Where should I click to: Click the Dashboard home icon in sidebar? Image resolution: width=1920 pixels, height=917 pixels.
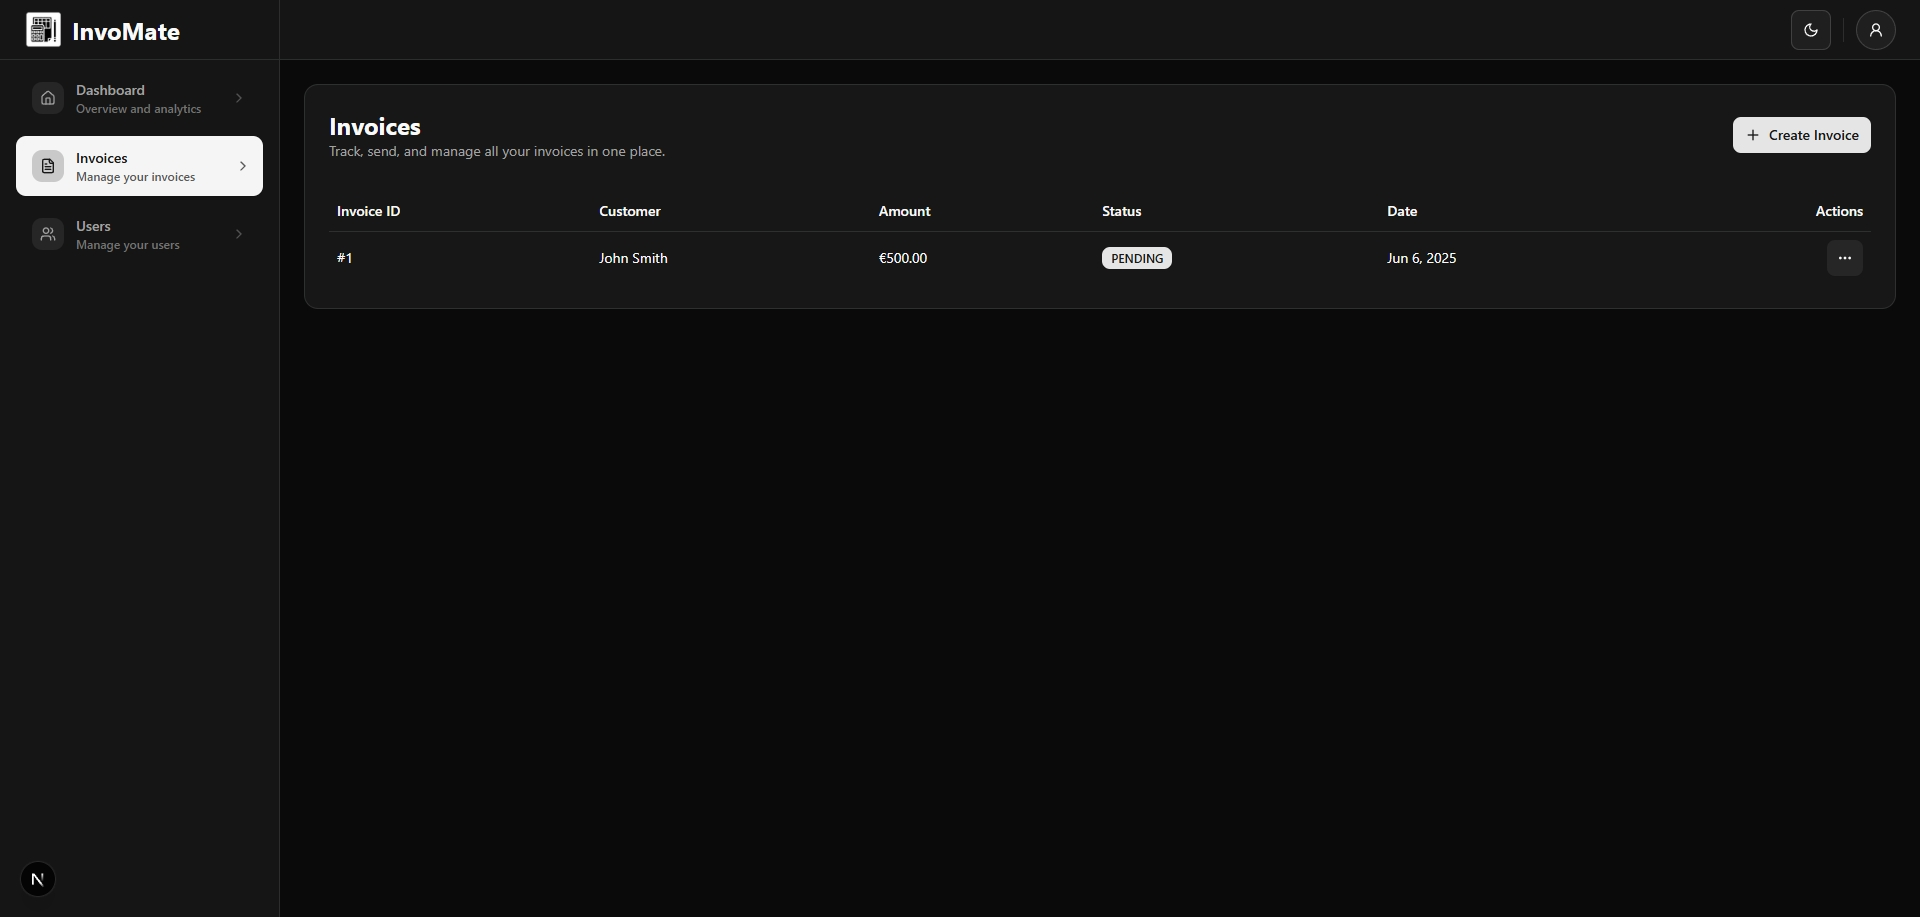(48, 98)
